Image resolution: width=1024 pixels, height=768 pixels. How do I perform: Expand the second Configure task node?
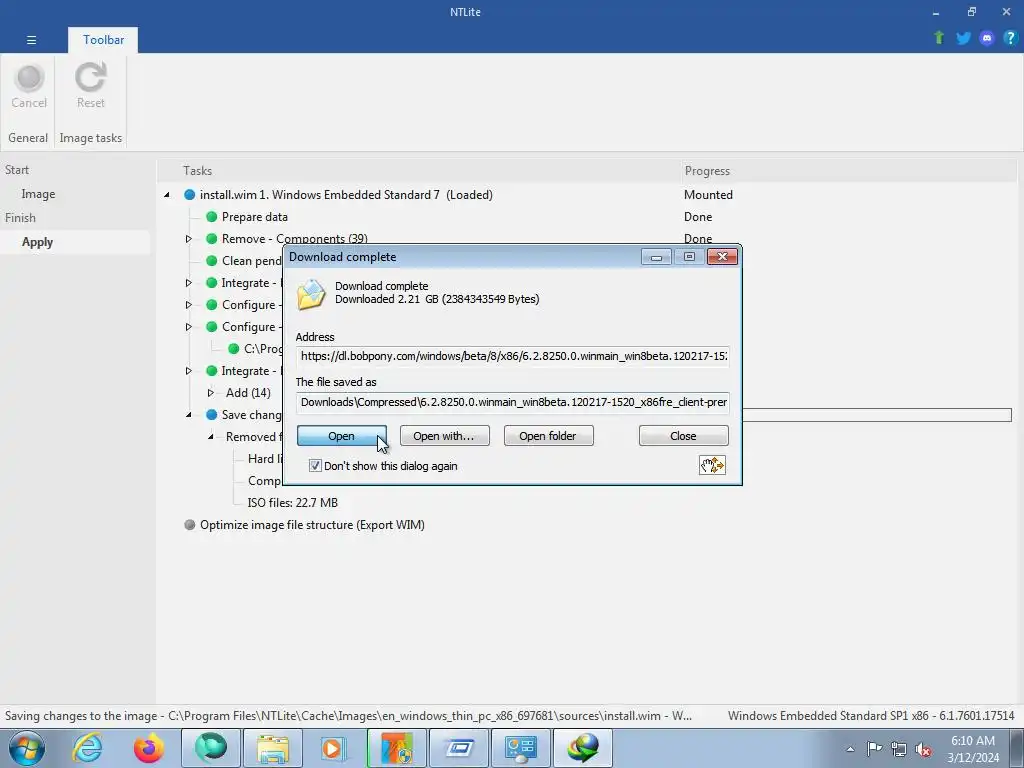pyautogui.click(x=189, y=327)
